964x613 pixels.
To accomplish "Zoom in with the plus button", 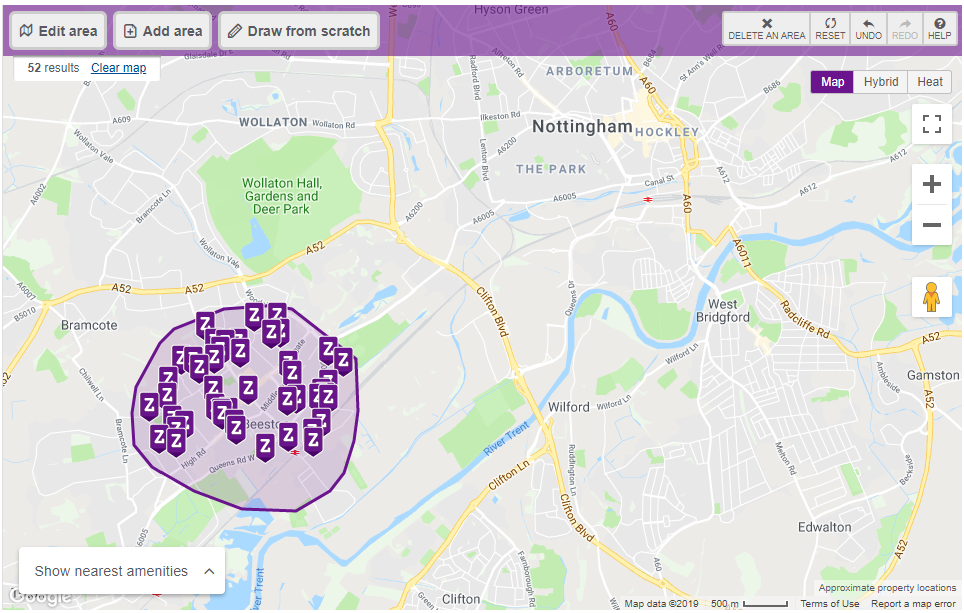I will pyautogui.click(x=932, y=184).
